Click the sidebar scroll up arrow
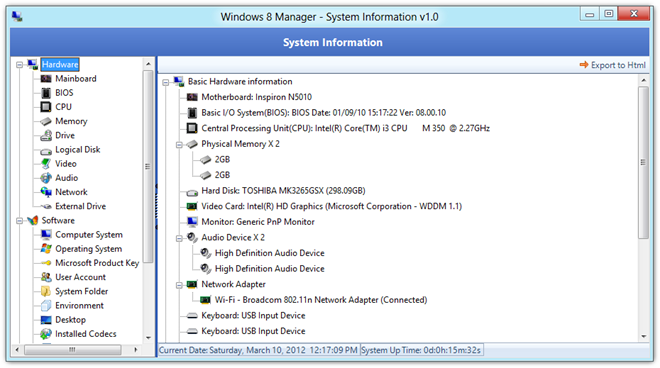 (148, 64)
